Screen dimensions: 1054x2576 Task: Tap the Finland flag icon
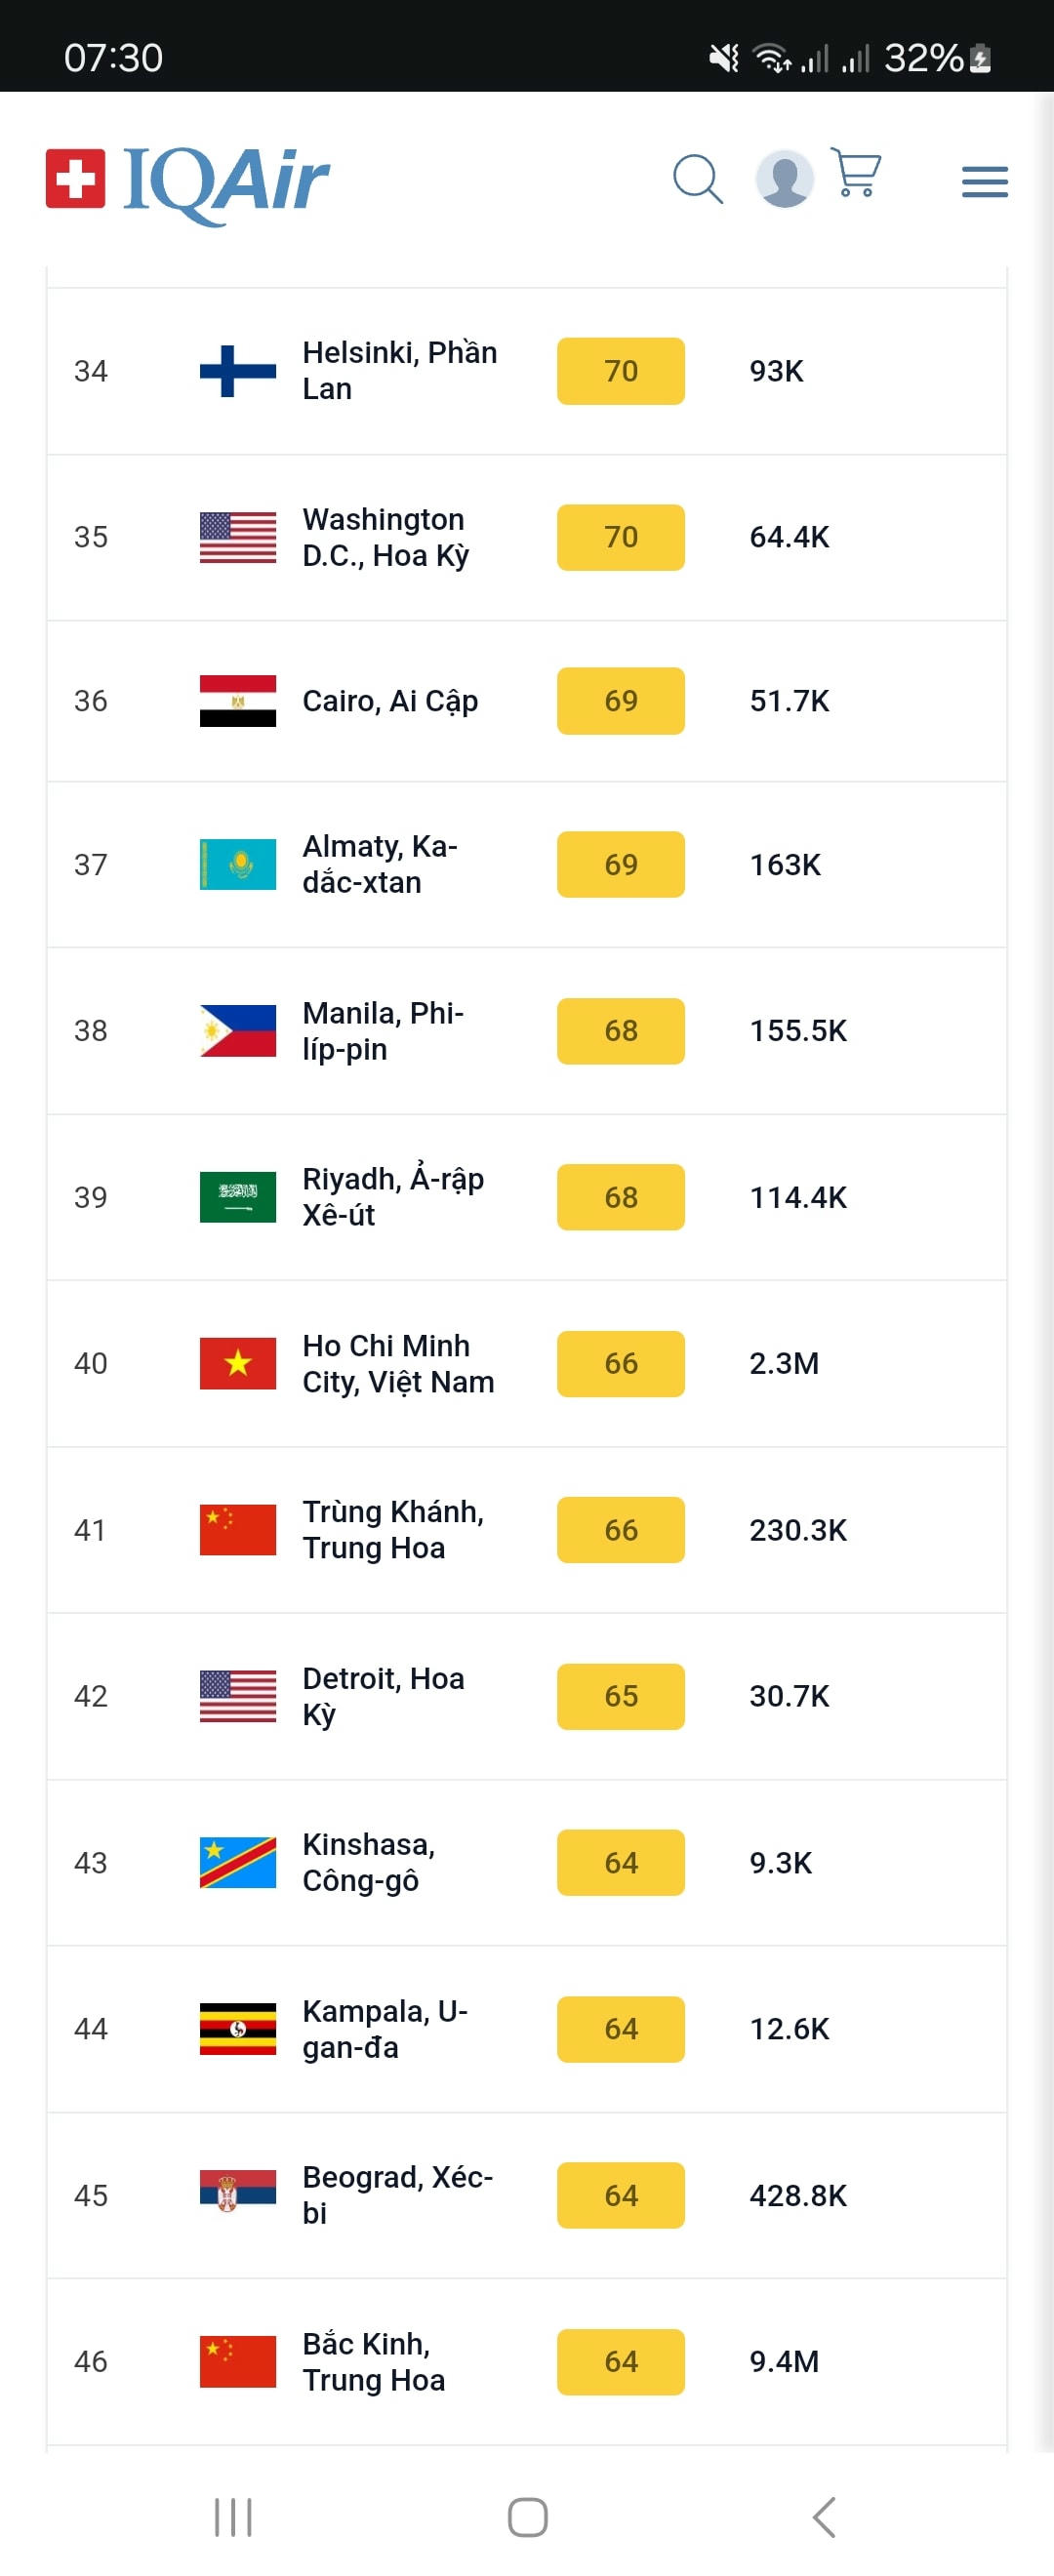(x=238, y=371)
